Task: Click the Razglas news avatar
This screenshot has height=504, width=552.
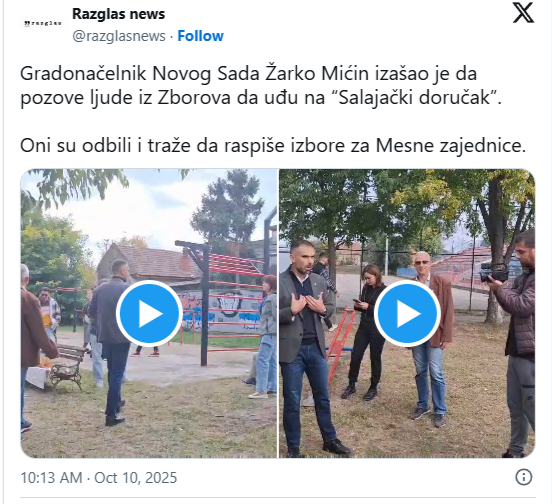Action: tap(43, 24)
